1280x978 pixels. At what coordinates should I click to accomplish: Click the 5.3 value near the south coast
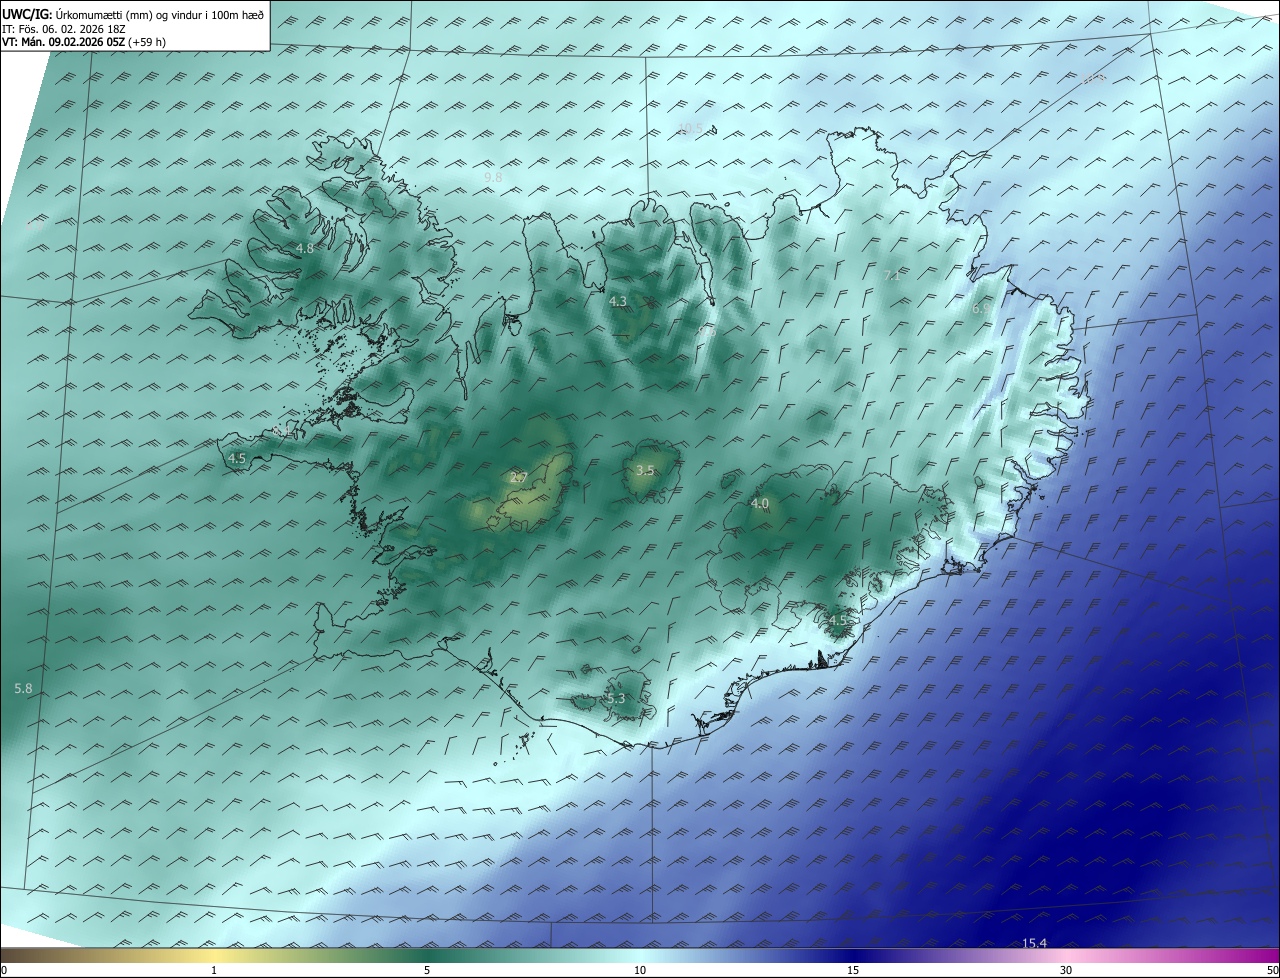point(616,699)
